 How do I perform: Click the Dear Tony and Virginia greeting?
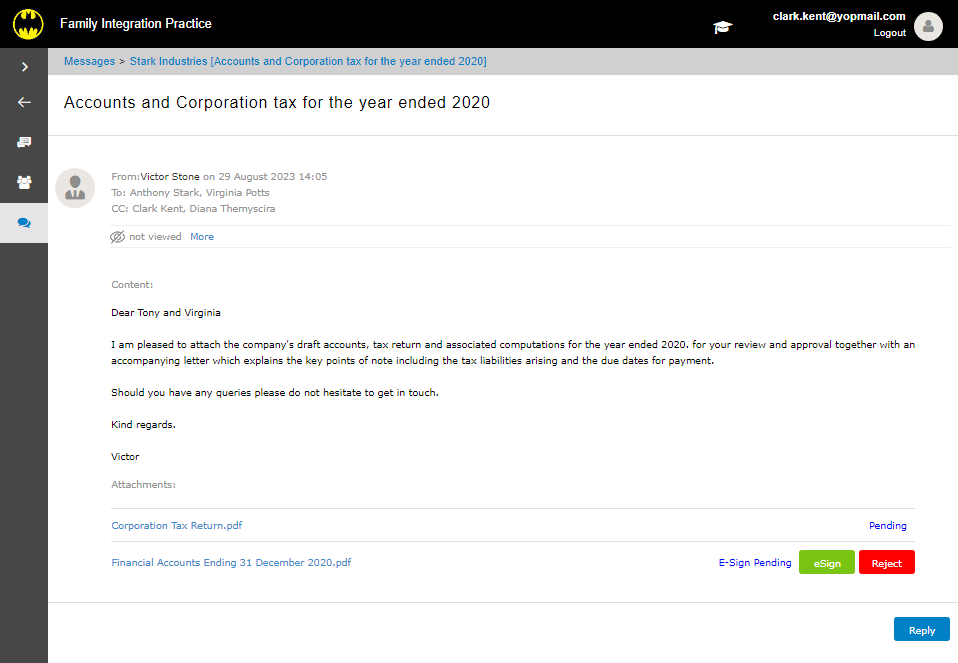click(x=166, y=312)
